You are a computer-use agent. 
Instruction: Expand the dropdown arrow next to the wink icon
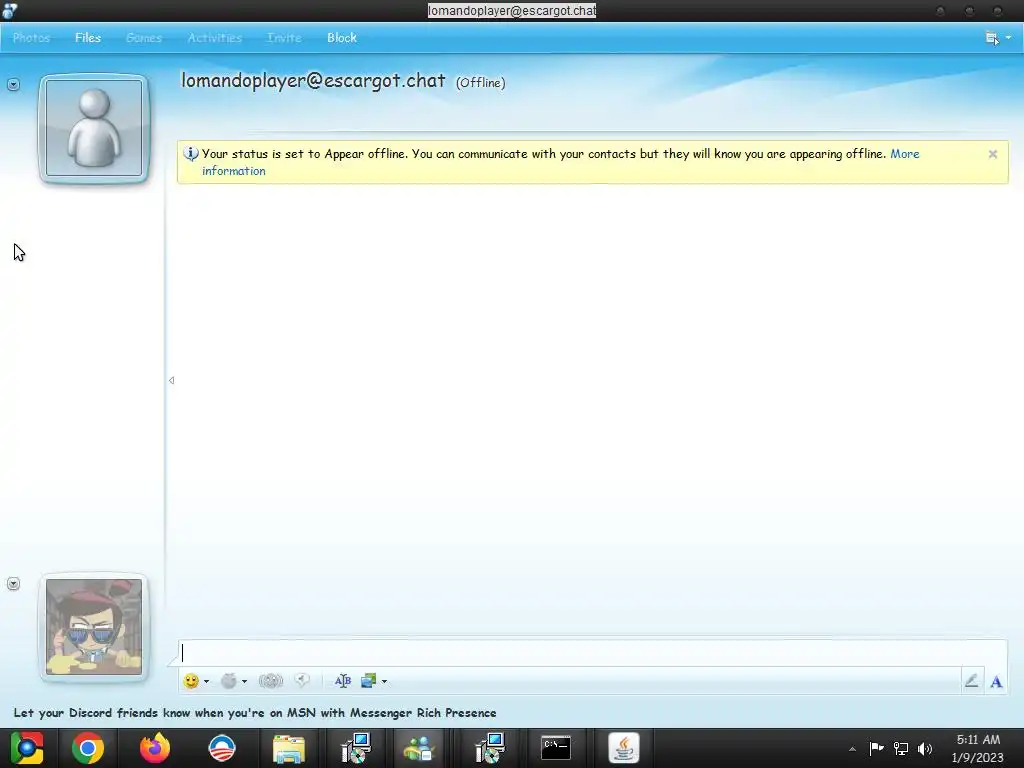tap(244, 682)
